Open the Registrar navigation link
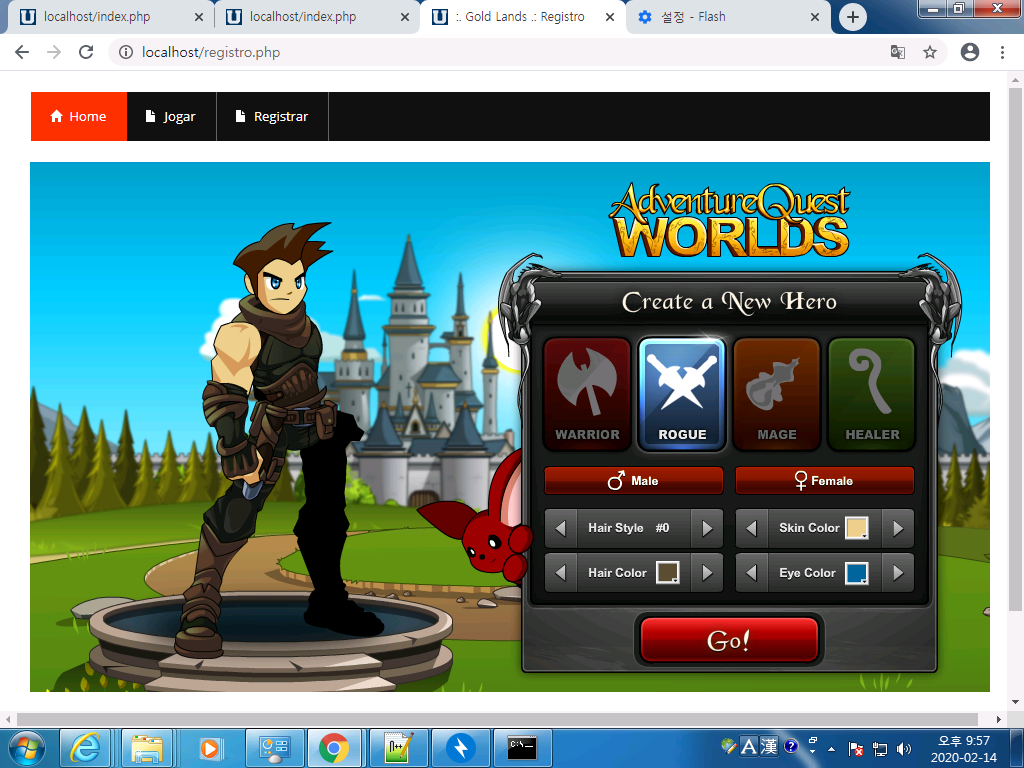Viewport: 1024px width, 768px height. coord(272,117)
